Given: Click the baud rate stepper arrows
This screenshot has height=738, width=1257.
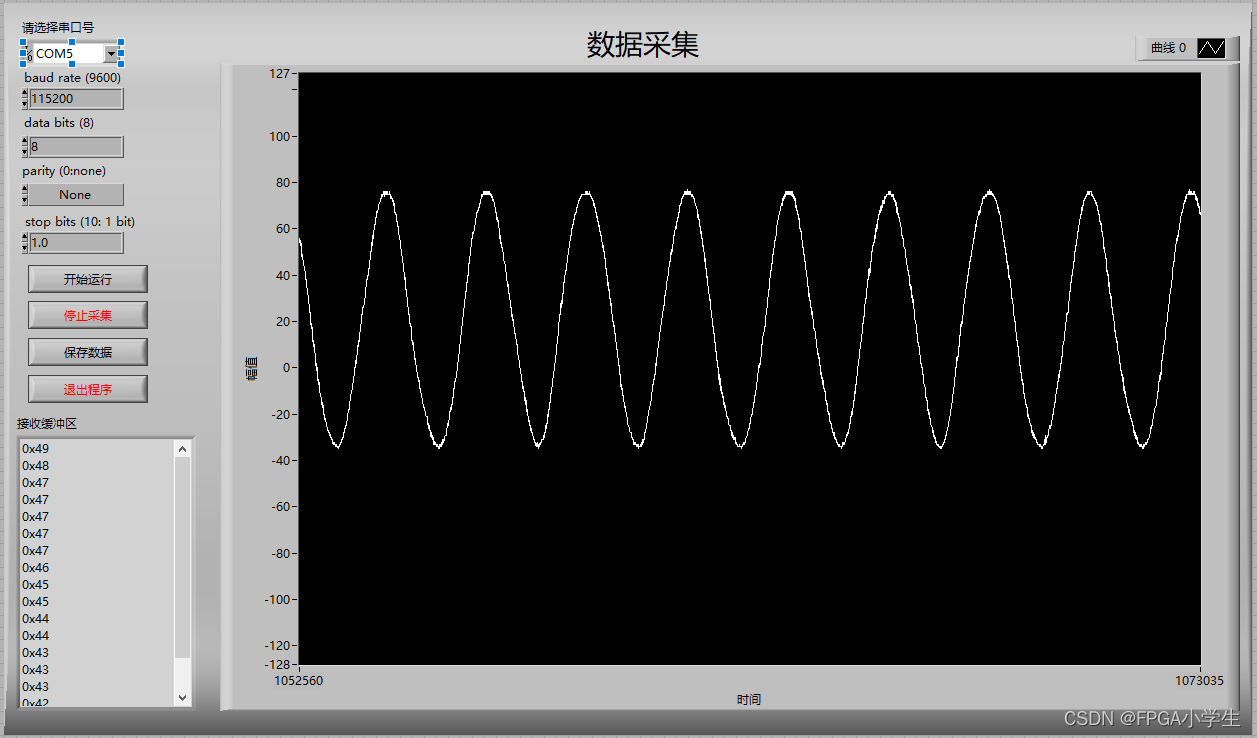Looking at the screenshot, I should click(x=24, y=99).
